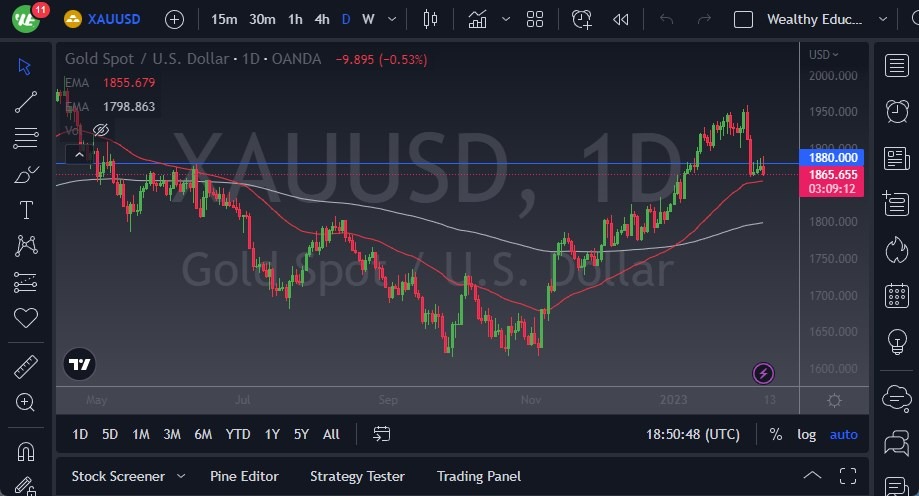Set the date range to 1D

(x=80, y=434)
